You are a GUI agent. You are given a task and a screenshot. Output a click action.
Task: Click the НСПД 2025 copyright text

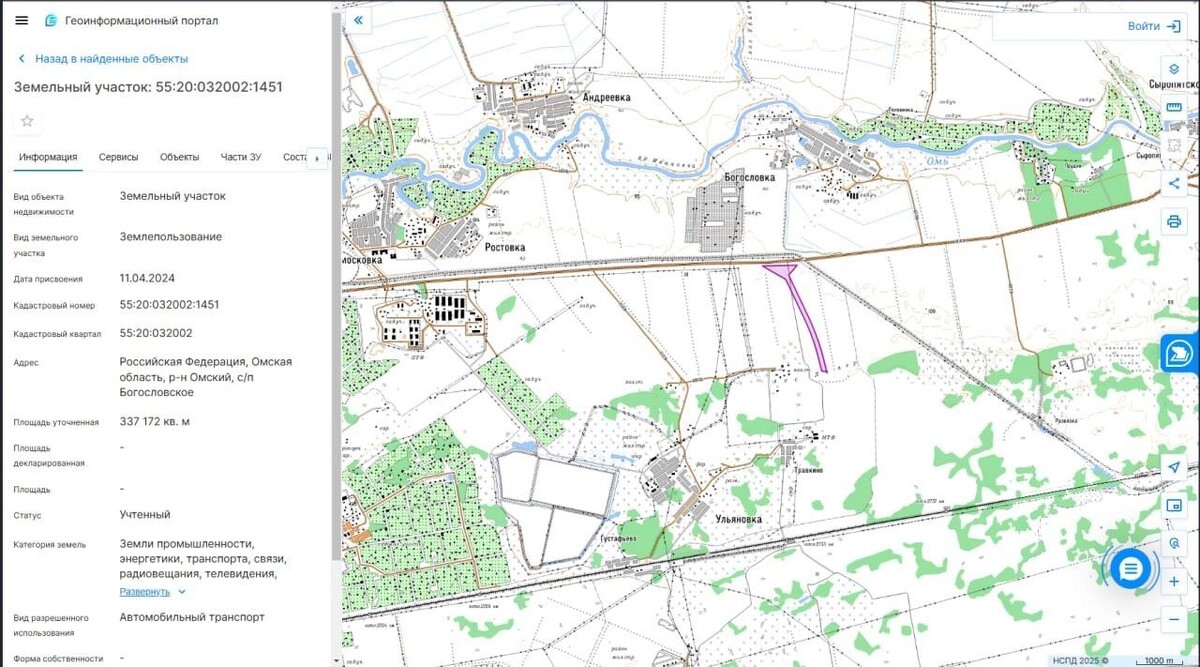point(1079,660)
